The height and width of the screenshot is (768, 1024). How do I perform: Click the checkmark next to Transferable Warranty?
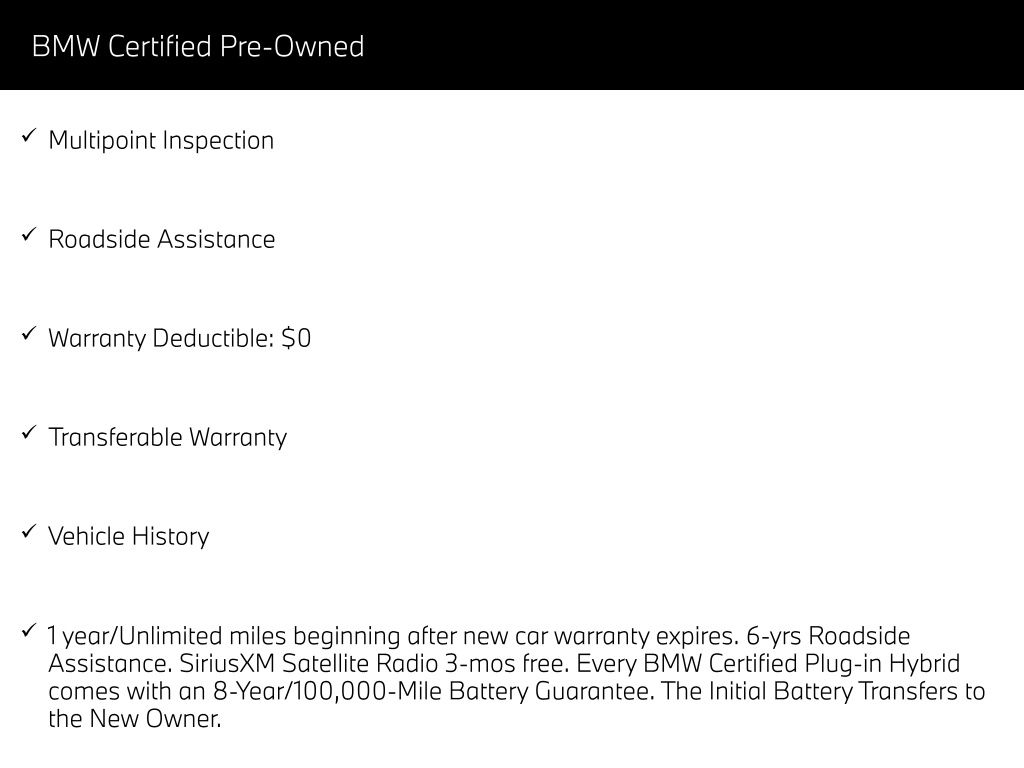(x=28, y=433)
